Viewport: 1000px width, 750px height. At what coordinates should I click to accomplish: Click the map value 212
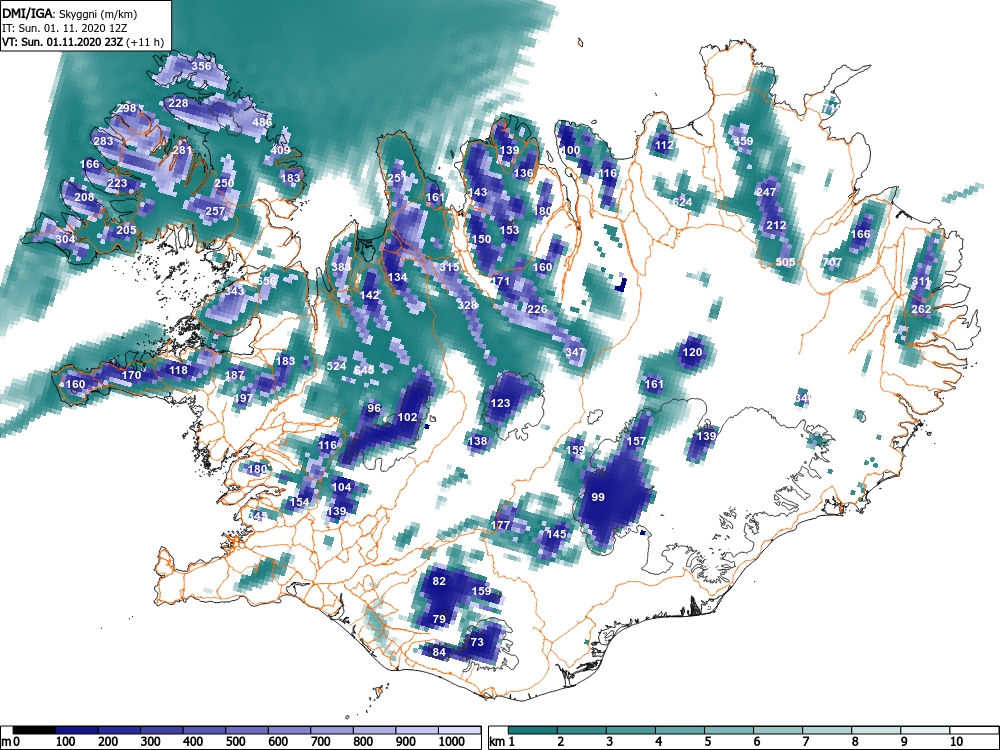point(776,225)
